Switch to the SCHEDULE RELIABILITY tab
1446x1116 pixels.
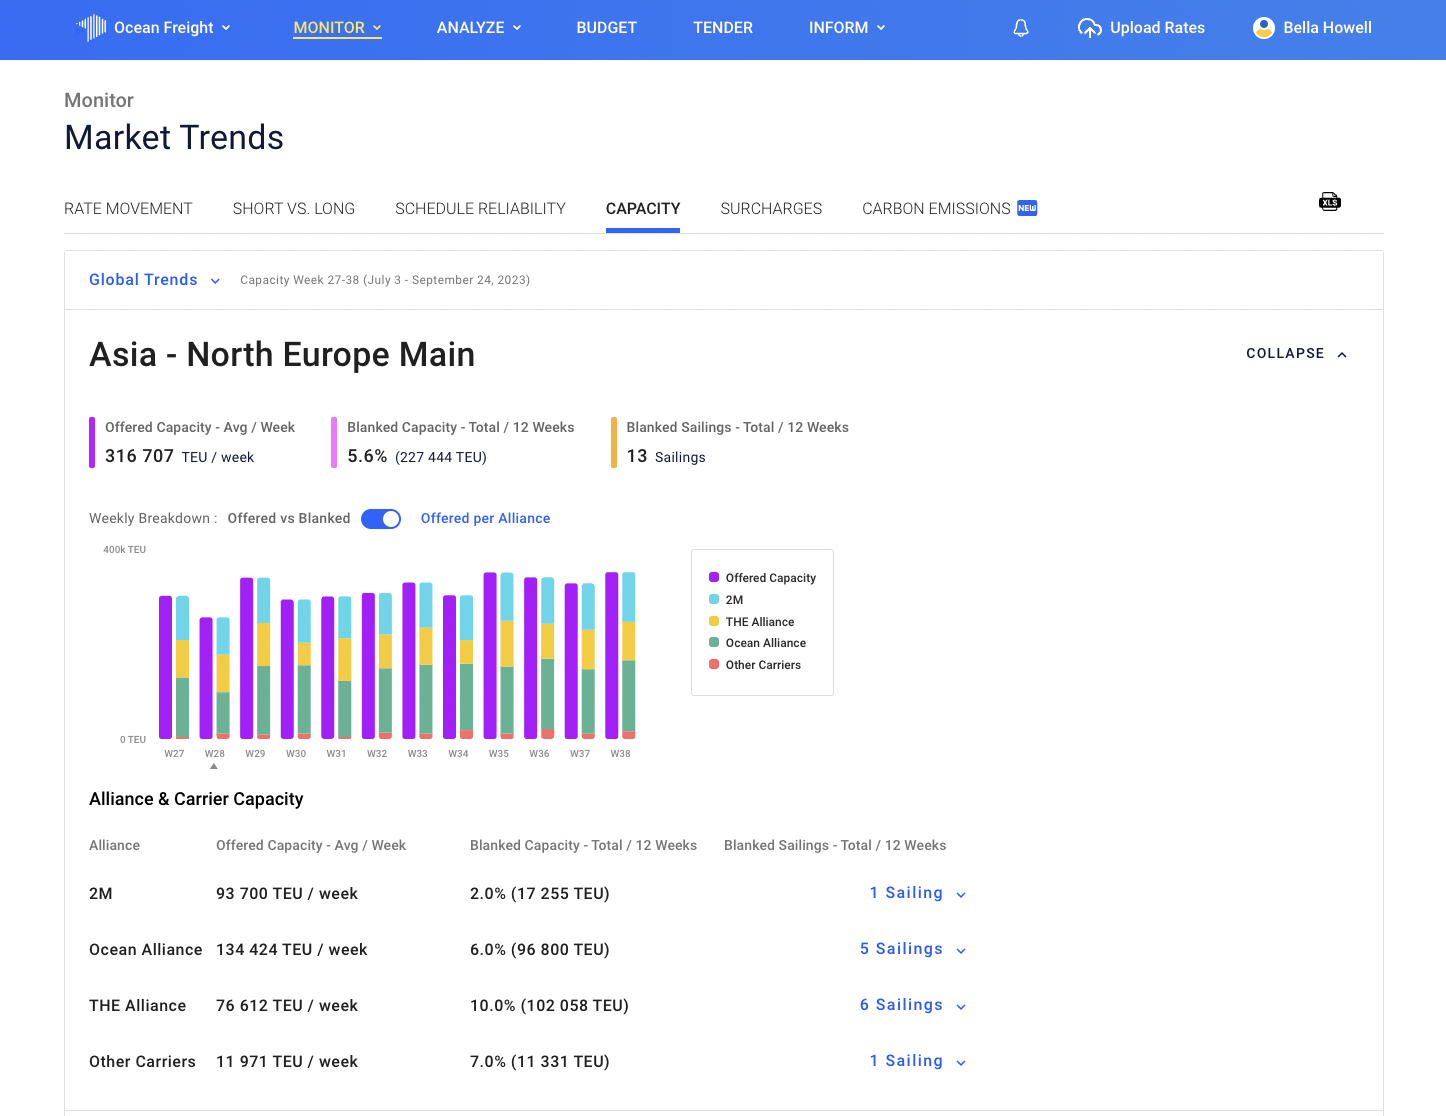(480, 208)
